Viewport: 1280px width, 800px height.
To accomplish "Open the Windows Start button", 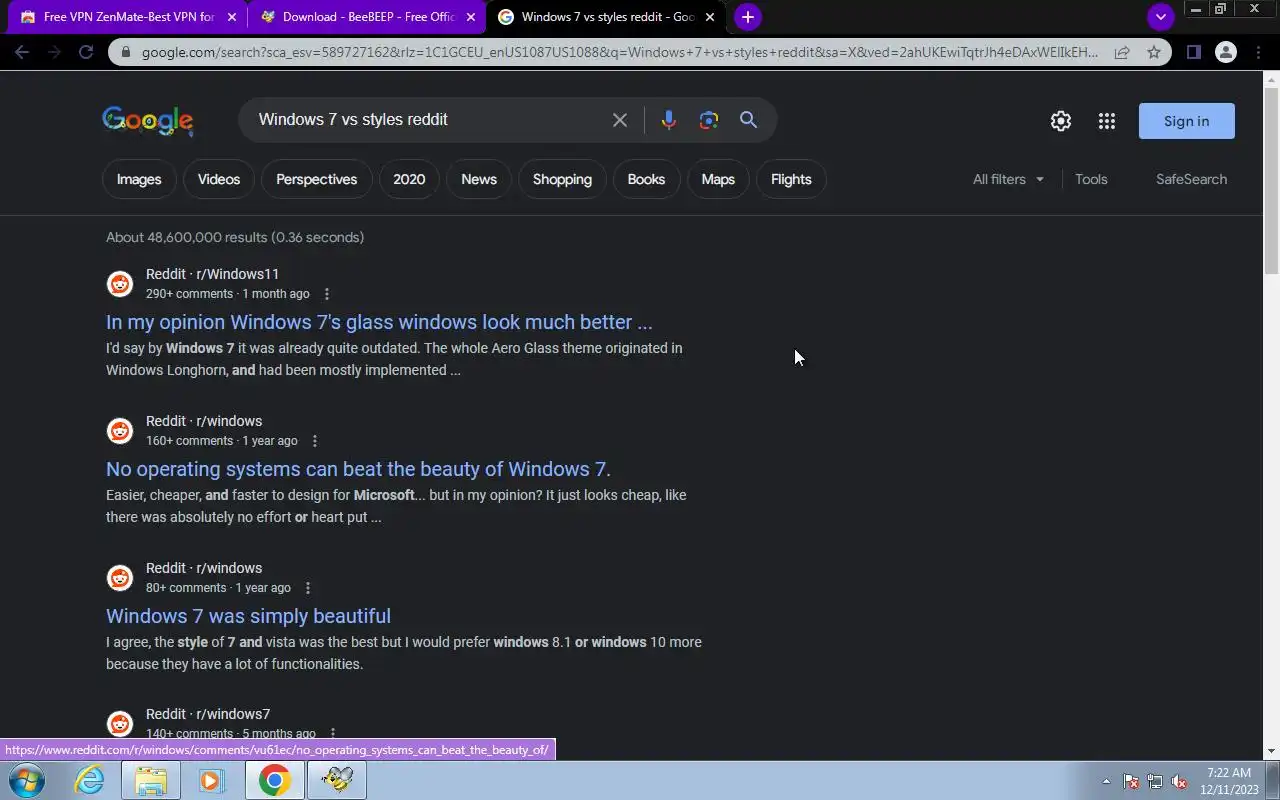I will [x=26, y=780].
